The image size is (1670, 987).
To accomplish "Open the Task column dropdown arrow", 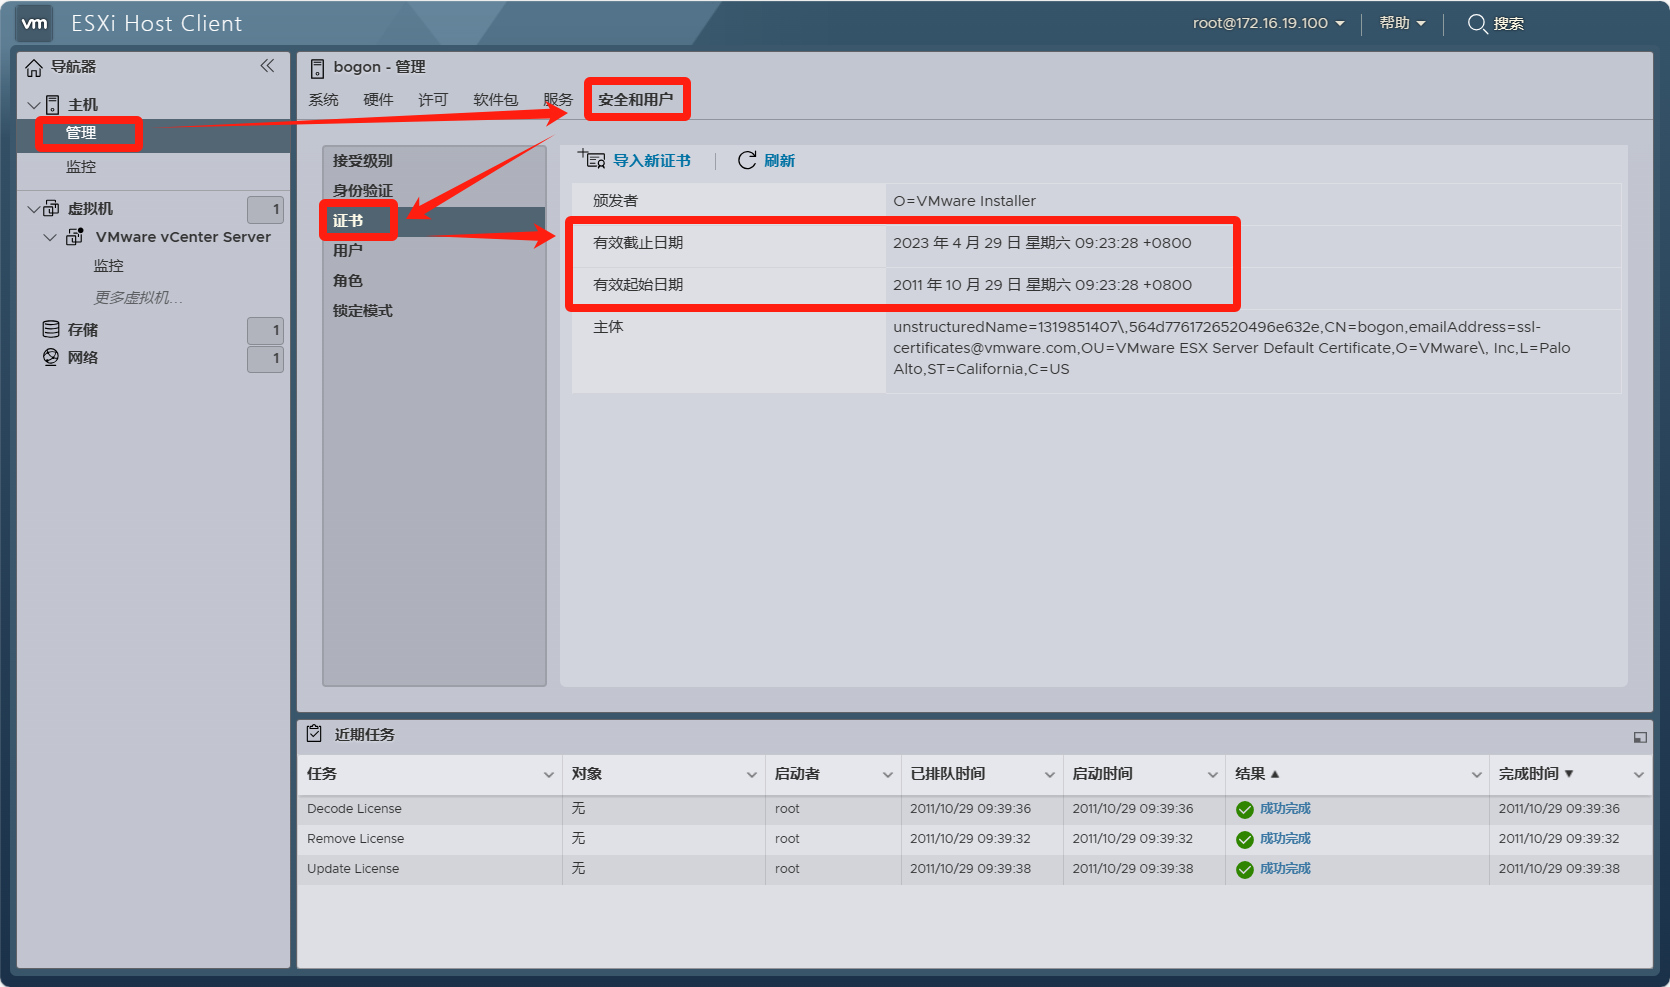I will (x=548, y=774).
